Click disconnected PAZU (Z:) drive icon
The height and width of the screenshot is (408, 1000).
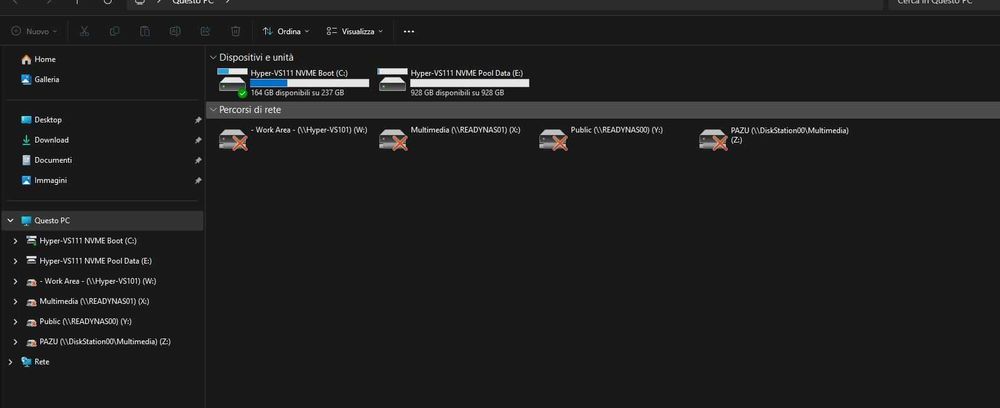713,139
